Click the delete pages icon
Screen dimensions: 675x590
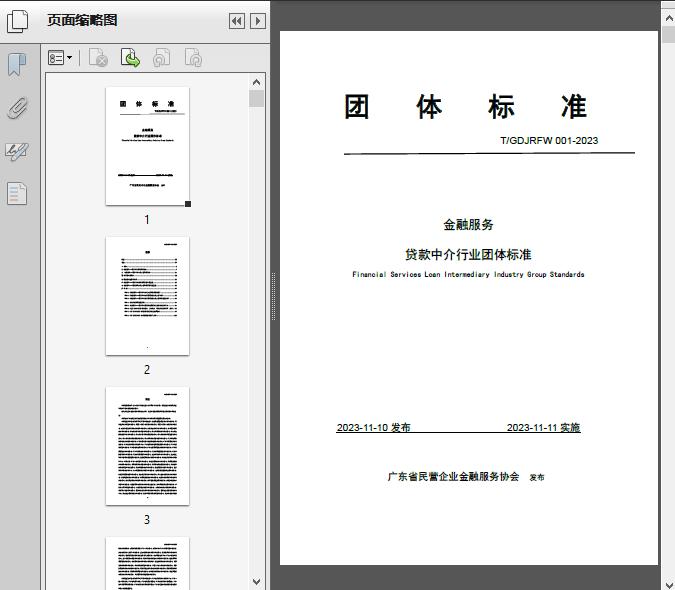coord(98,58)
